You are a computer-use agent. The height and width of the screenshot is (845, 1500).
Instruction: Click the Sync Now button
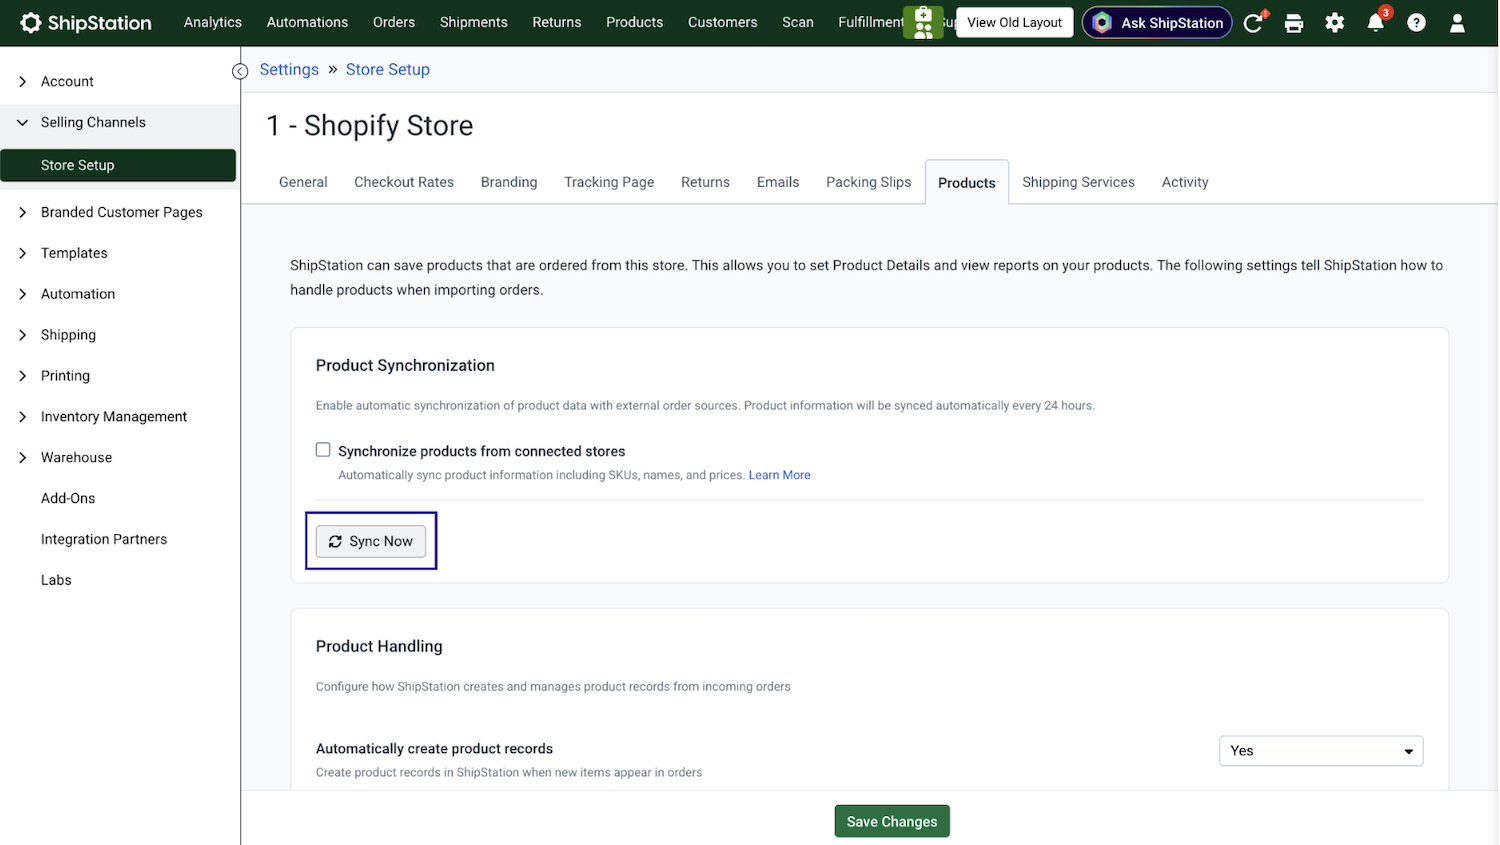(371, 541)
